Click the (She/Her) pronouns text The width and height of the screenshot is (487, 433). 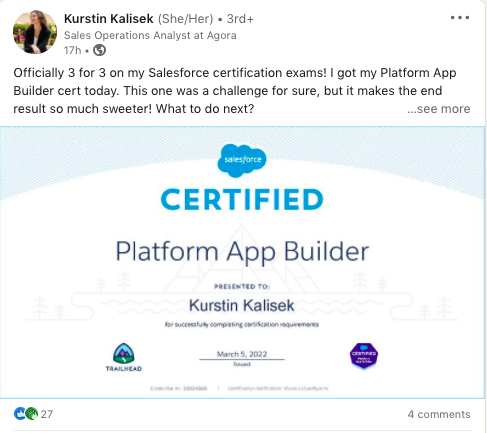[185, 19]
